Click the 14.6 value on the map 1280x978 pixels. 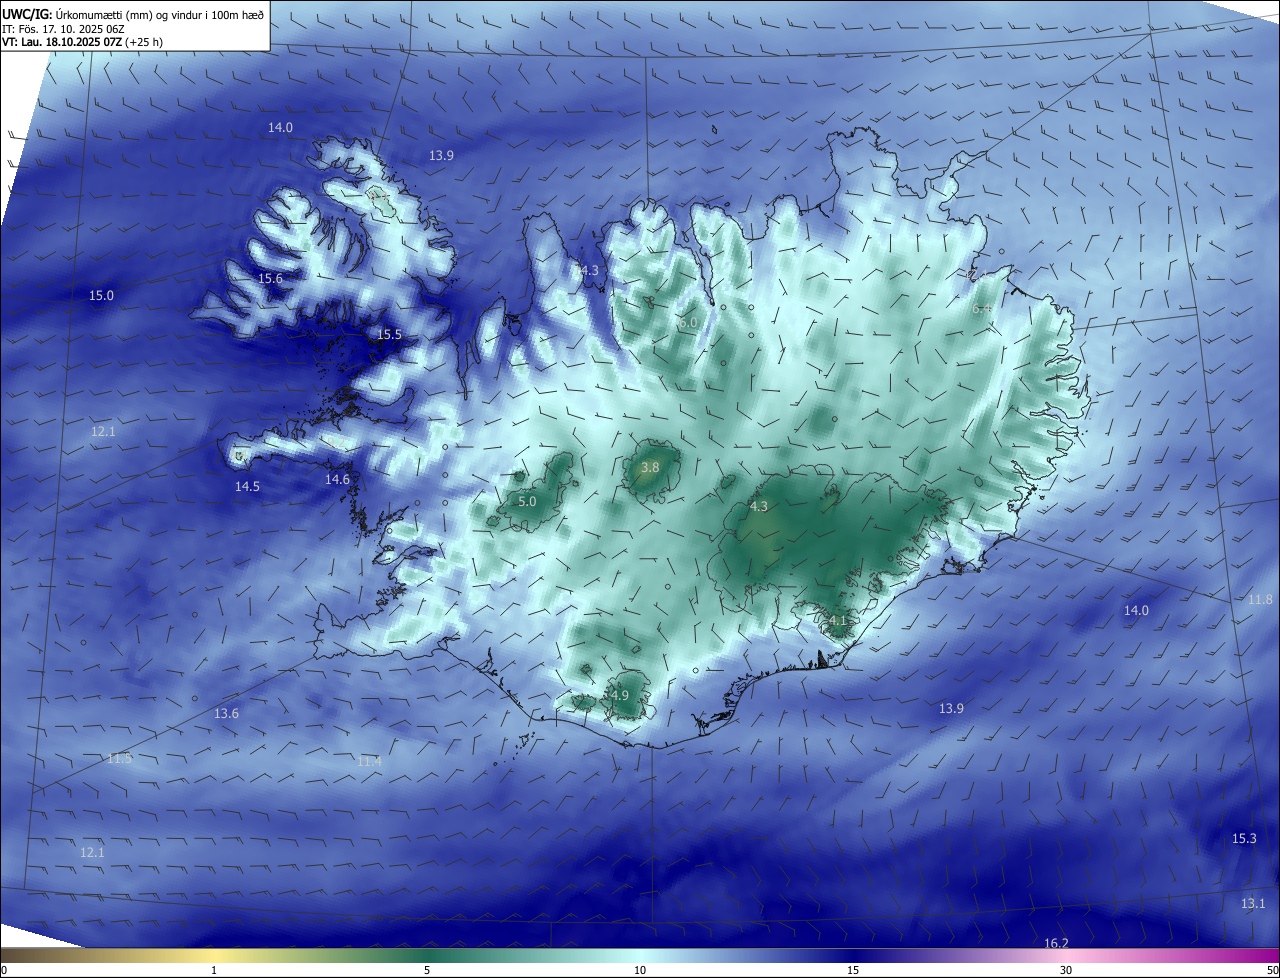[337, 480]
